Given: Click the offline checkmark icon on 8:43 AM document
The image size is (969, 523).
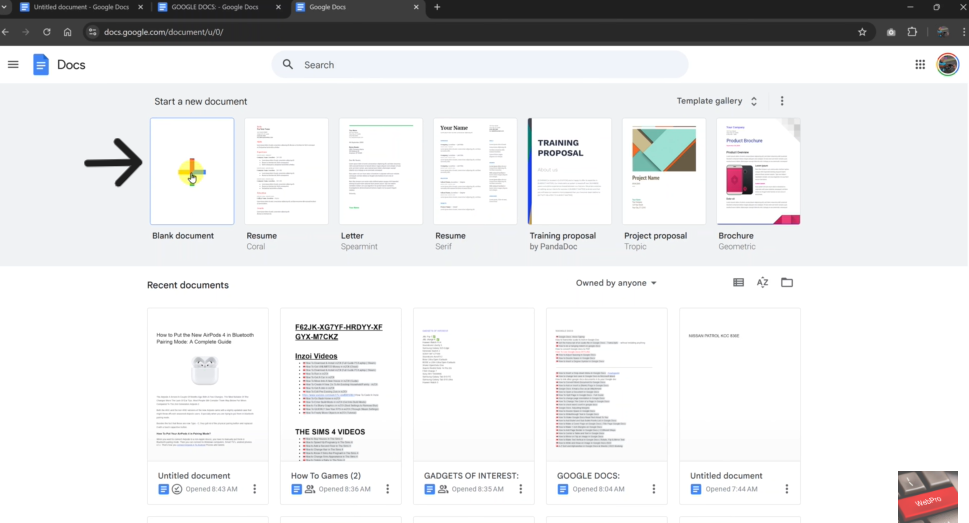Looking at the screenshot, I should (x=177, y=489).
